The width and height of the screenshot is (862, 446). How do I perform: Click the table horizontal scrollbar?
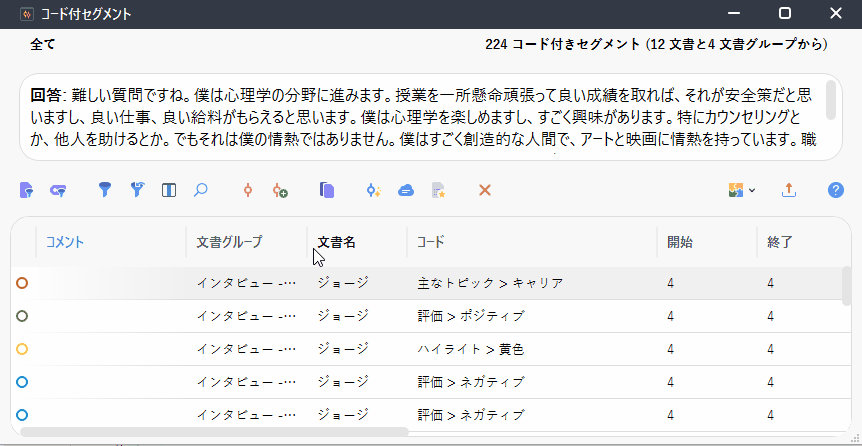pyautogui.click(x=214, y=432)
